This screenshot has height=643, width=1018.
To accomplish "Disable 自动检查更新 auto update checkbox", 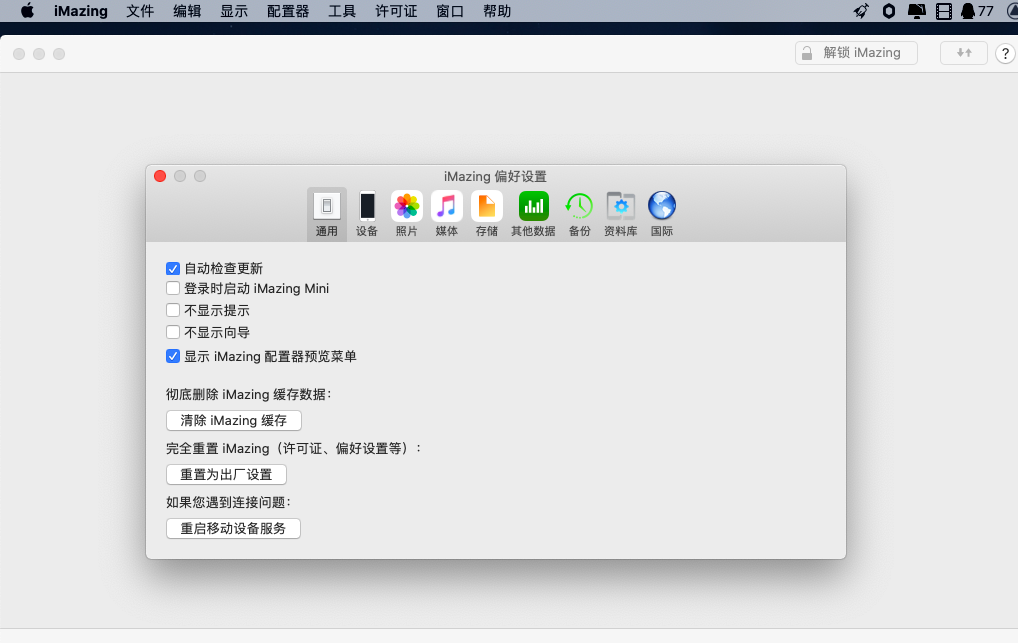I will click(x=173, y=268).
